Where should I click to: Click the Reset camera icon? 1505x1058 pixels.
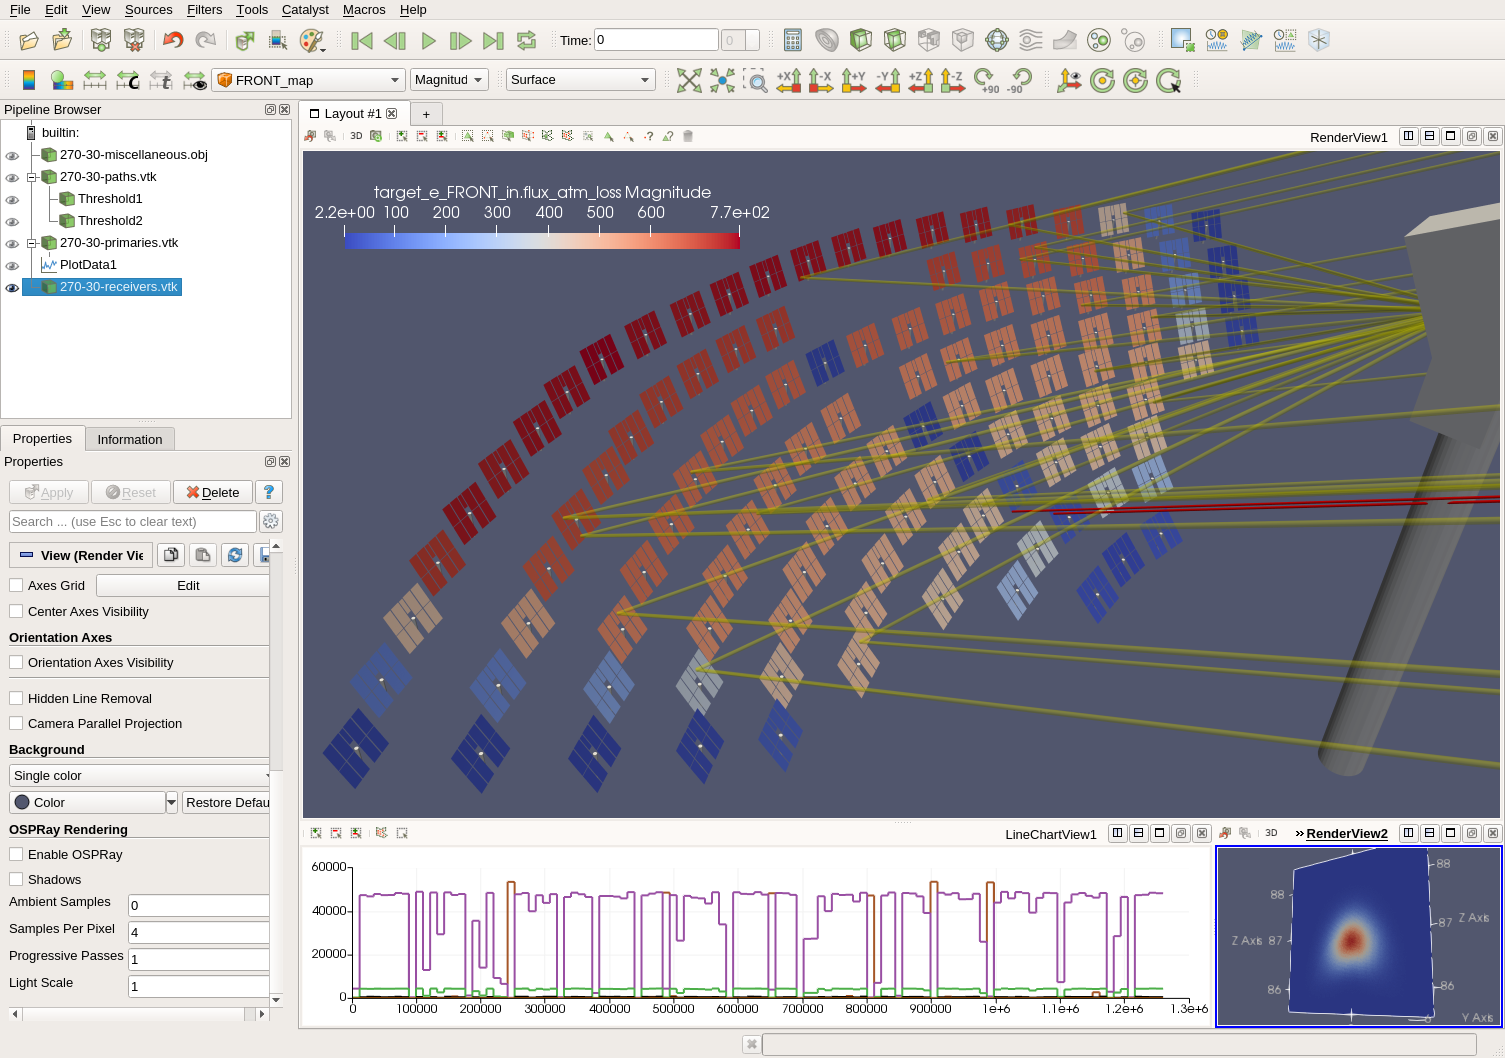[x=689, y=81]
